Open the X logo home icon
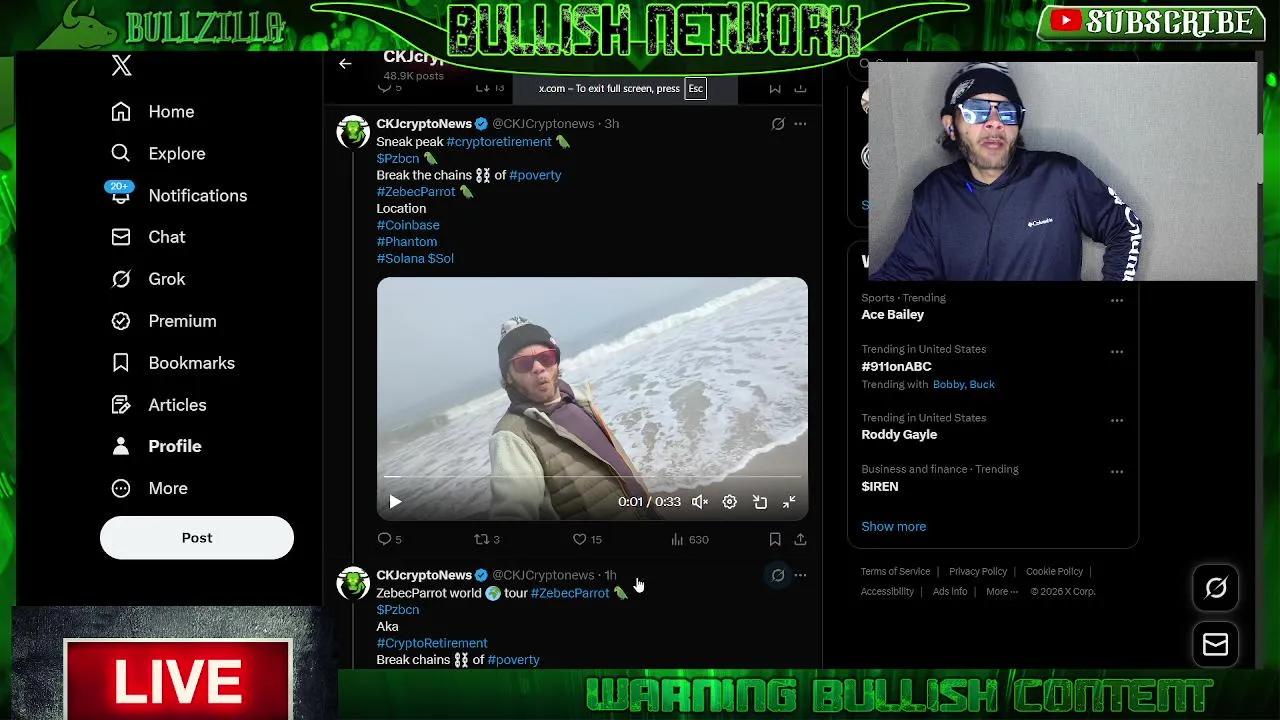Viewport: 1280px width, 720px height. 121,66
